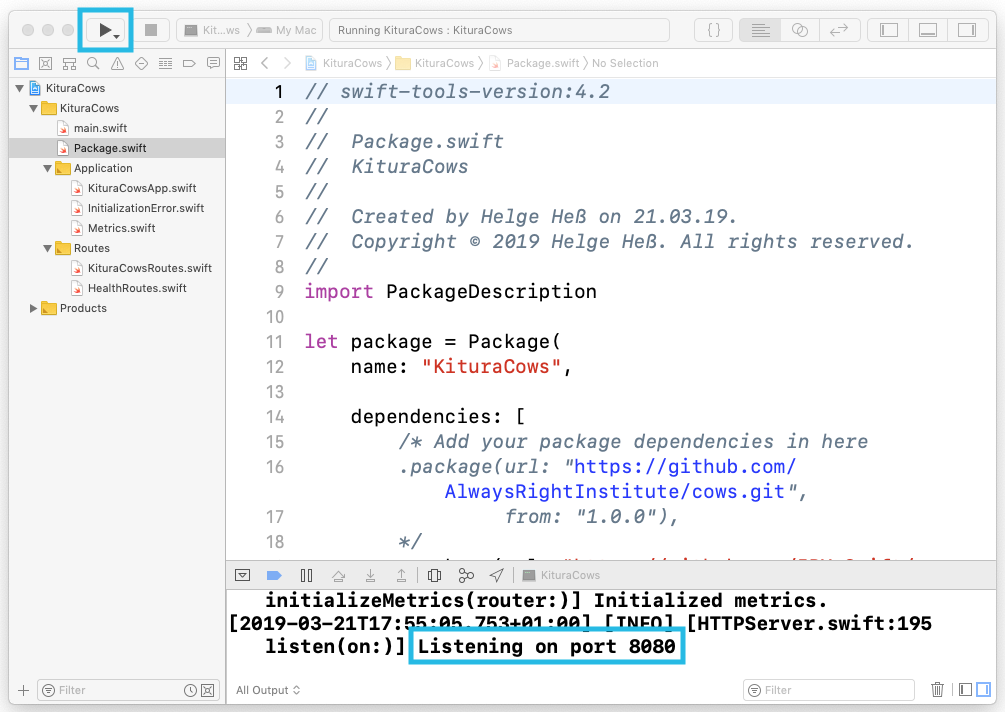Select the Products group row
Image resolution: width=1005 pixels, height=712 pixels.
click(117, 308)
